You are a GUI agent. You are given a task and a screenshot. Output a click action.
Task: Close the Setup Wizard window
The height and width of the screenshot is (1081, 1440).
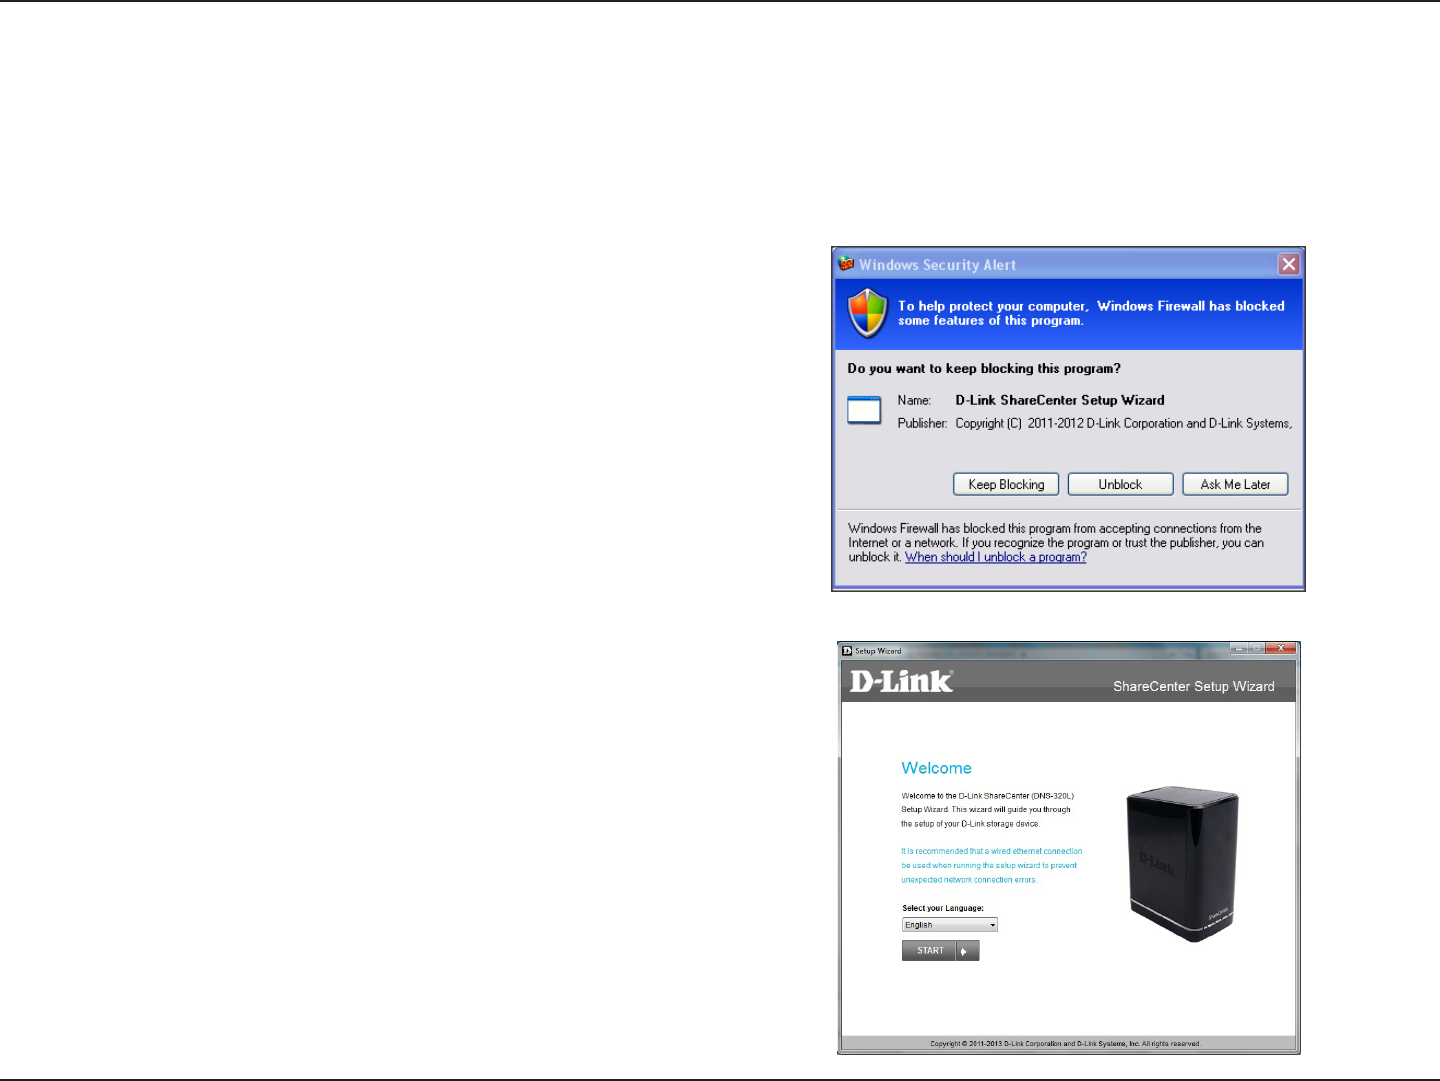[x=1280, y=649]
